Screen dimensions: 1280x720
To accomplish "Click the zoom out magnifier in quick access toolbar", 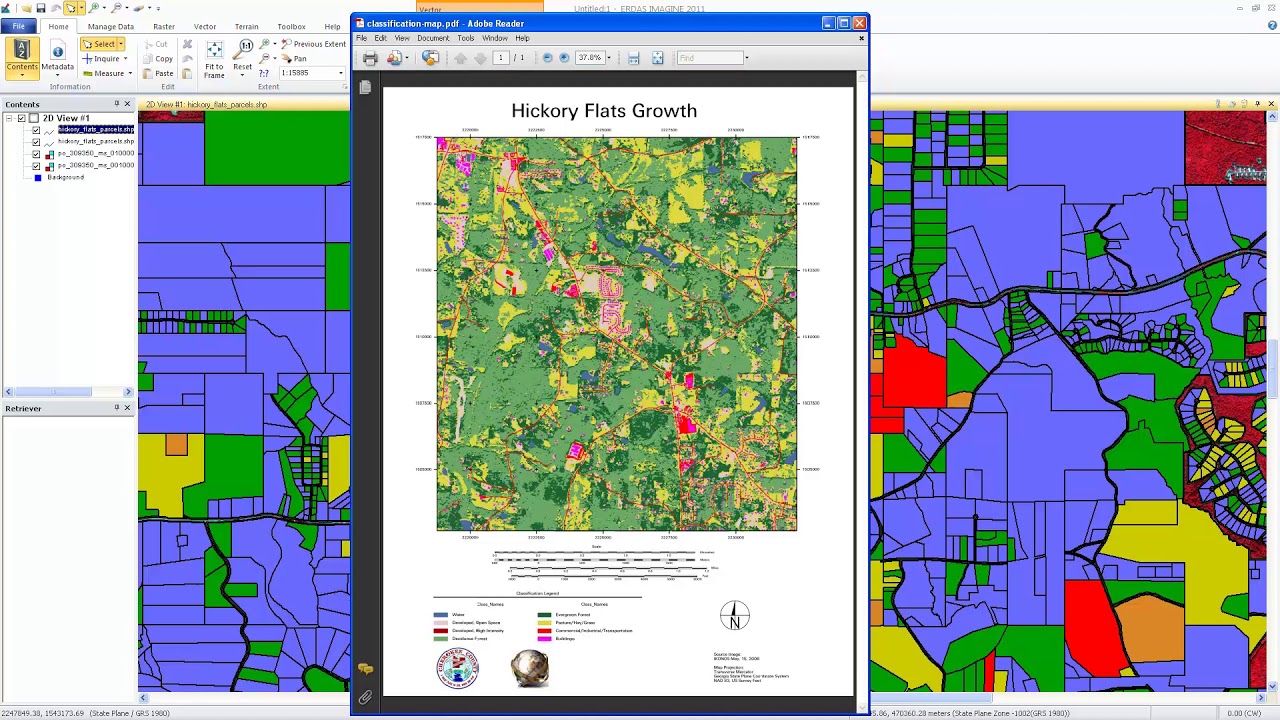I will [x=117, y=9].
